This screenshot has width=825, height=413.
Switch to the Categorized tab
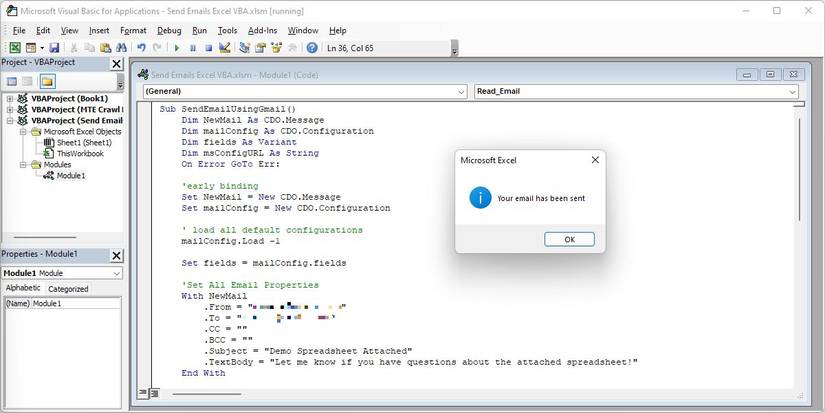click(x=68, y=289)
